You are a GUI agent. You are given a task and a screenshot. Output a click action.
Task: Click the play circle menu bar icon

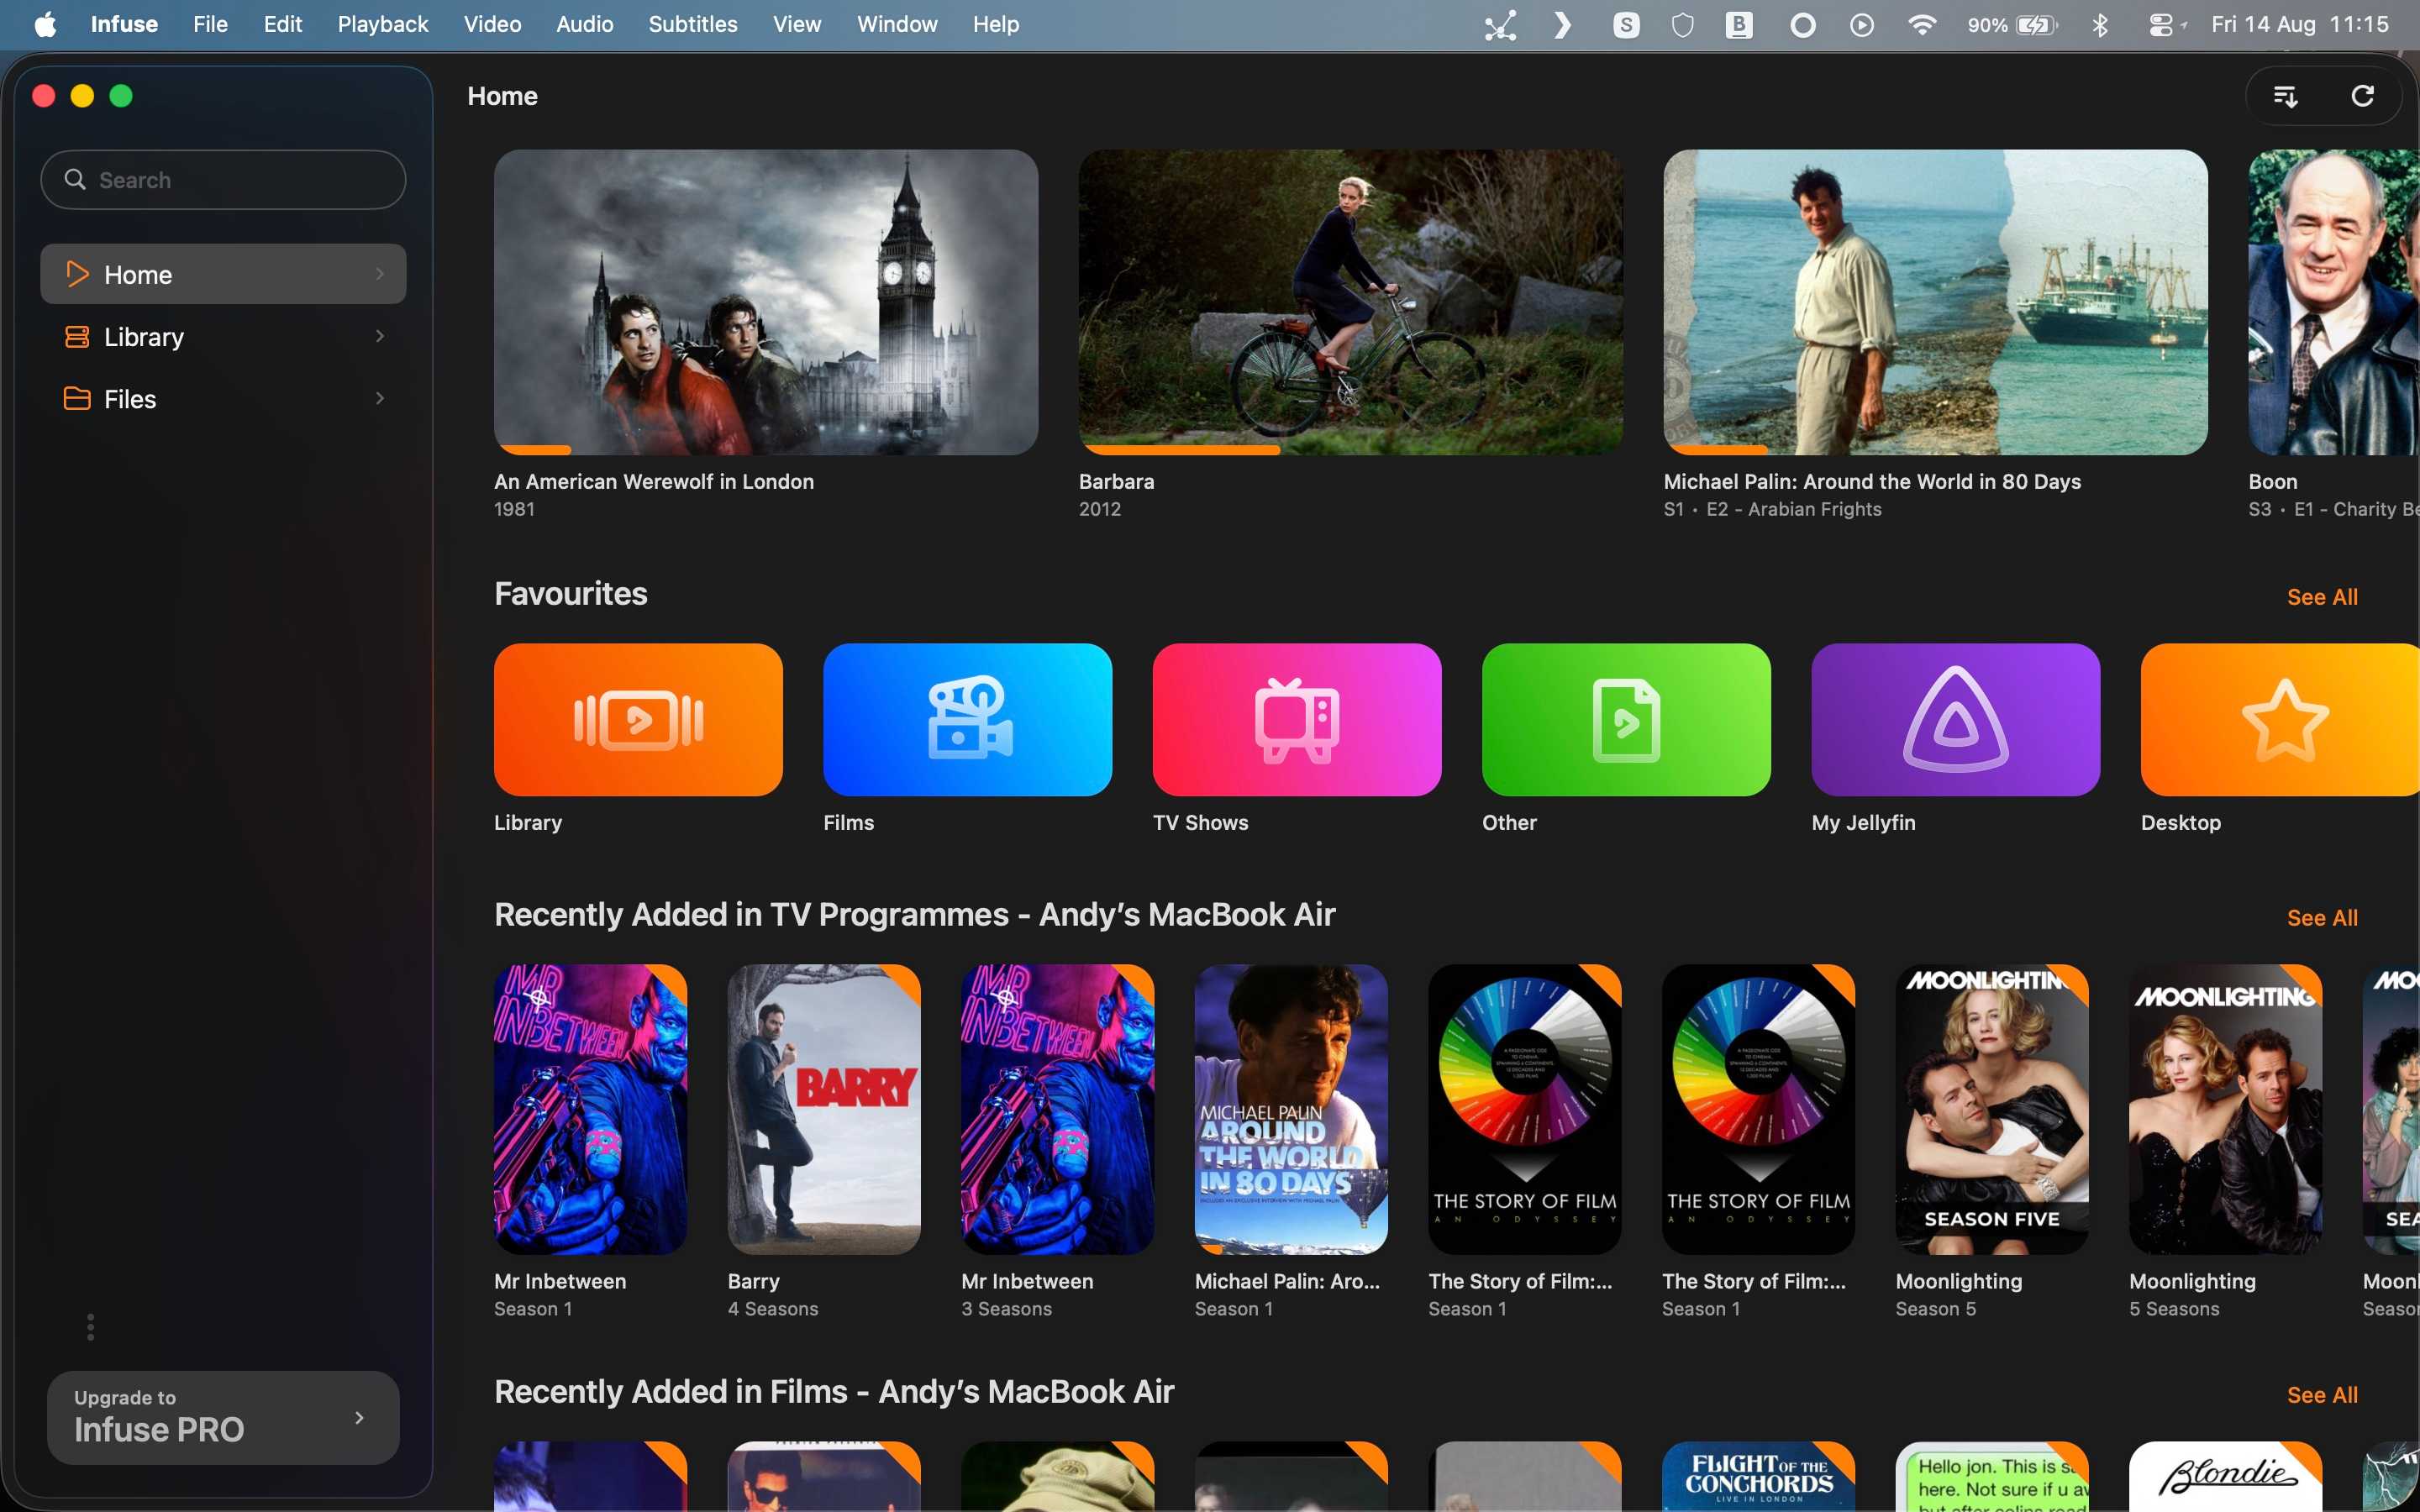point(1862,24)
